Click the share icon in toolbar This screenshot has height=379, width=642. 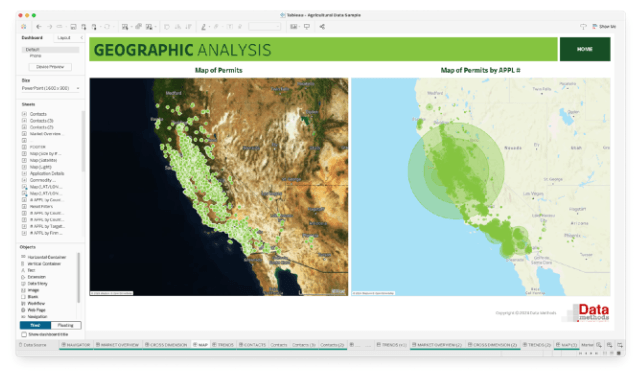tap(322, 27)
